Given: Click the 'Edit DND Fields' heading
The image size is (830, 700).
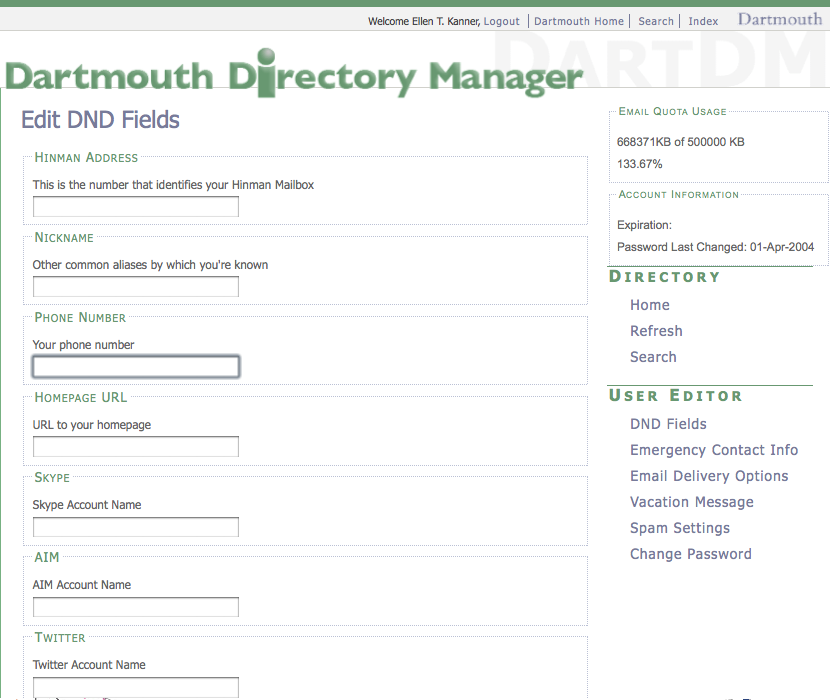Looking at the screenshot, I should coord(100,120).
